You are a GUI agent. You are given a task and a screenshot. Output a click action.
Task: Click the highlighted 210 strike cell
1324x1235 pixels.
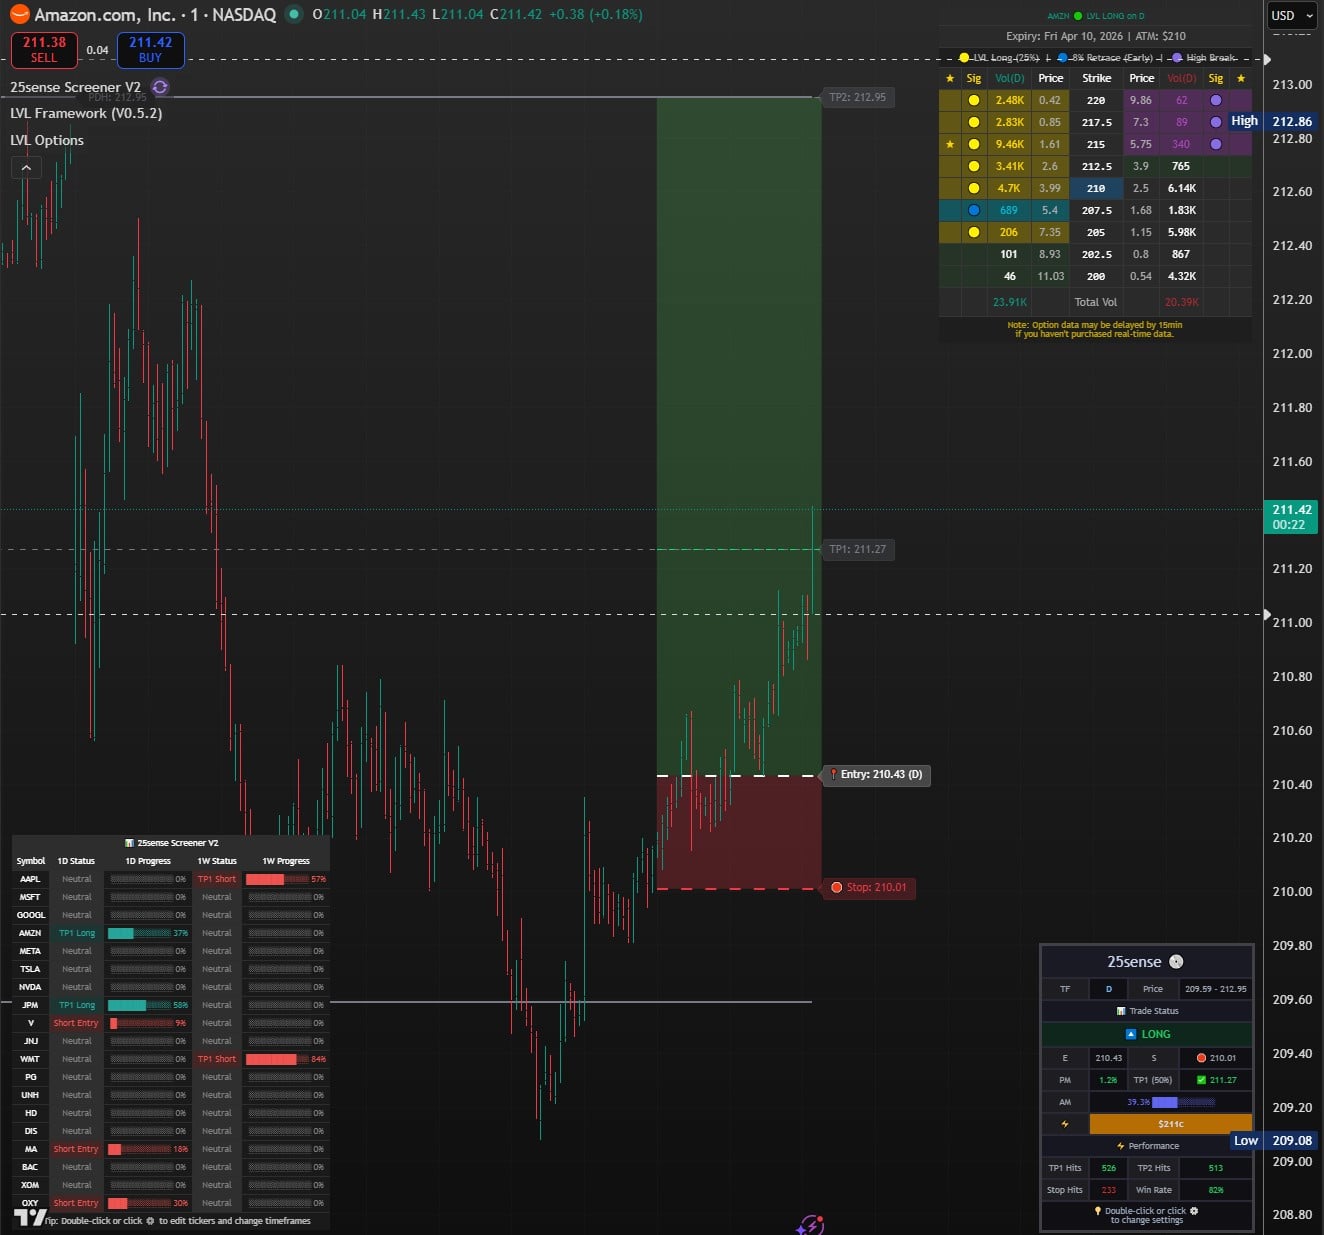point(1096,188)
